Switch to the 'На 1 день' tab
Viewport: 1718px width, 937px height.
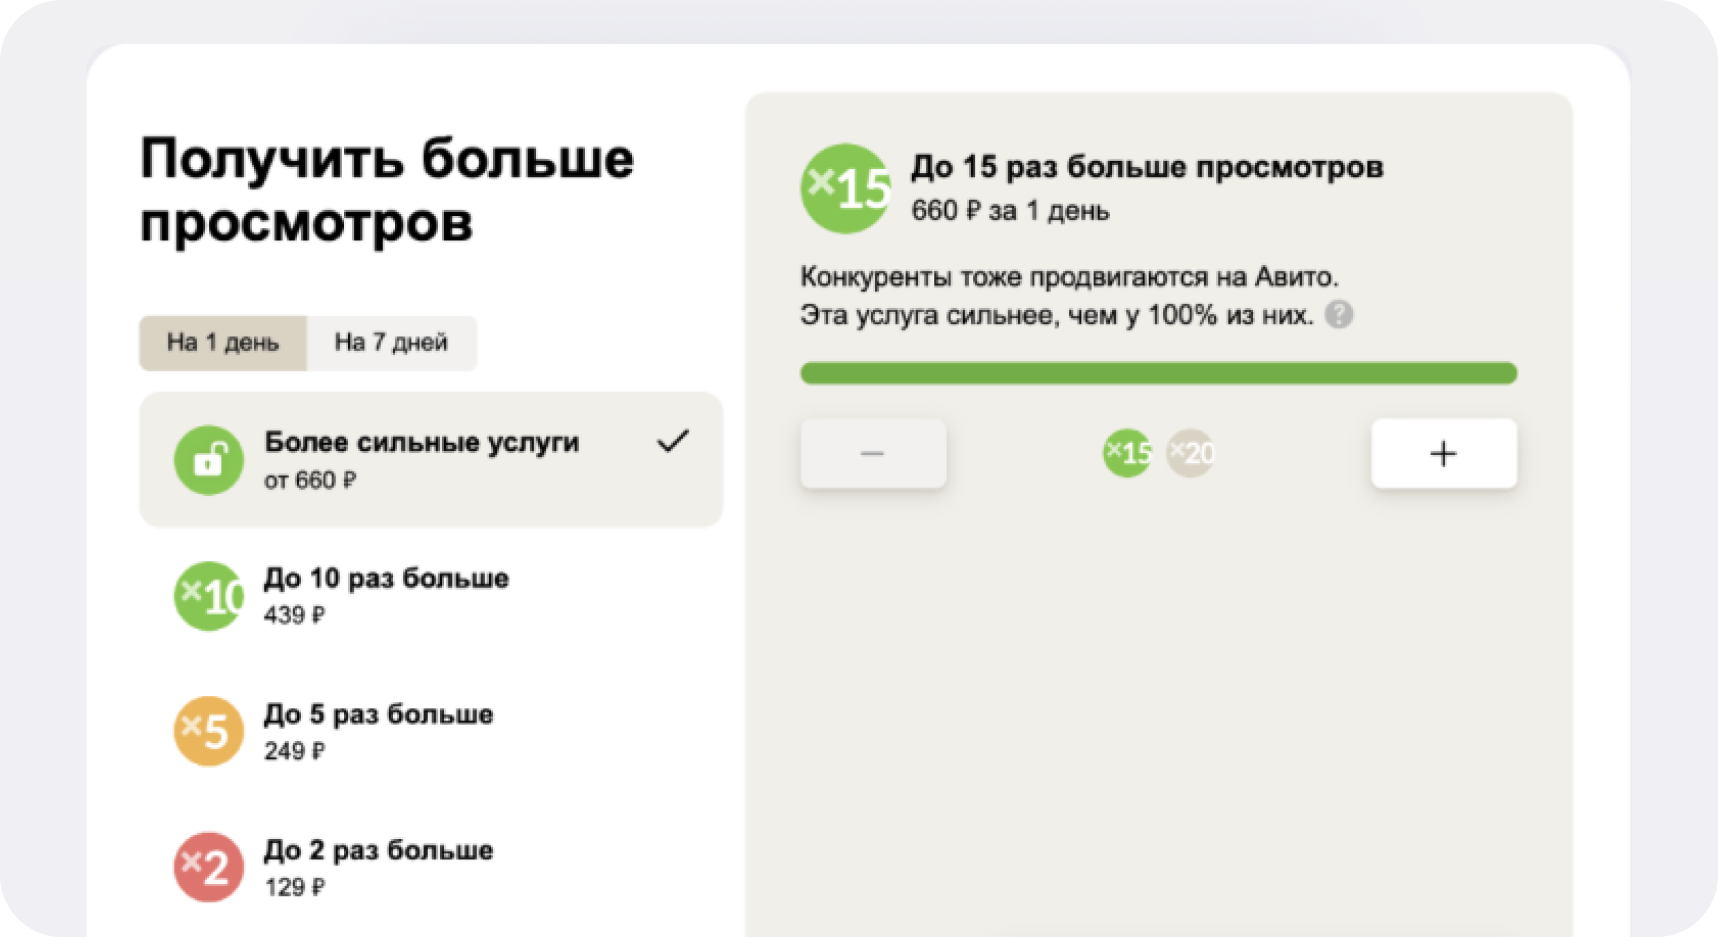[x=222, y=343]
